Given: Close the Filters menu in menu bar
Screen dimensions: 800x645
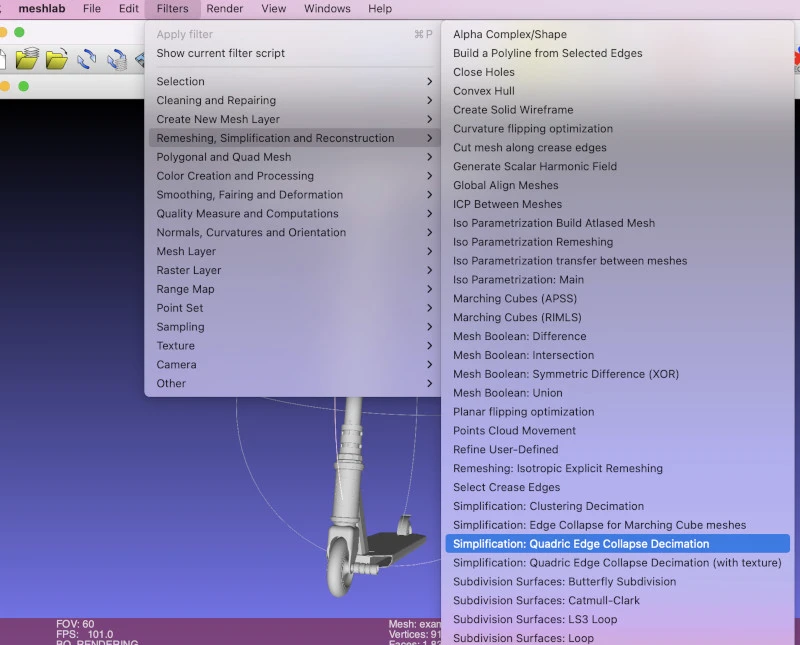Looking at the screenshot, I should (172, 9).
